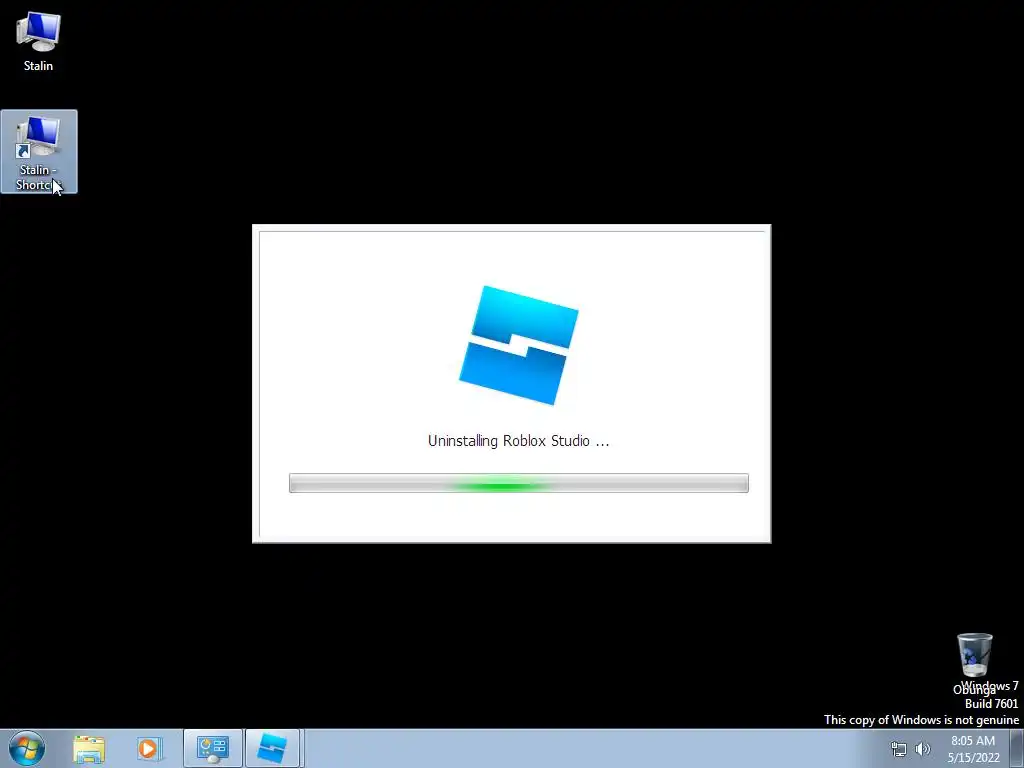
Task: Open the volume speaker tray icon
Action: [923, 749]
